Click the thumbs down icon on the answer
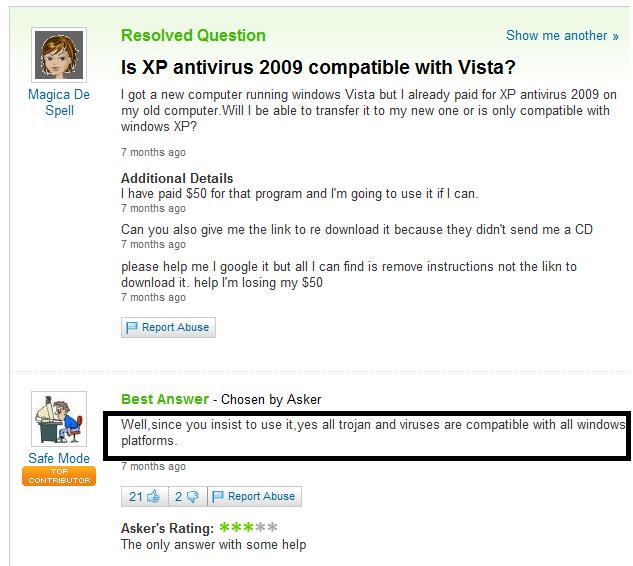The image size is (633, 566). point(193,497)
